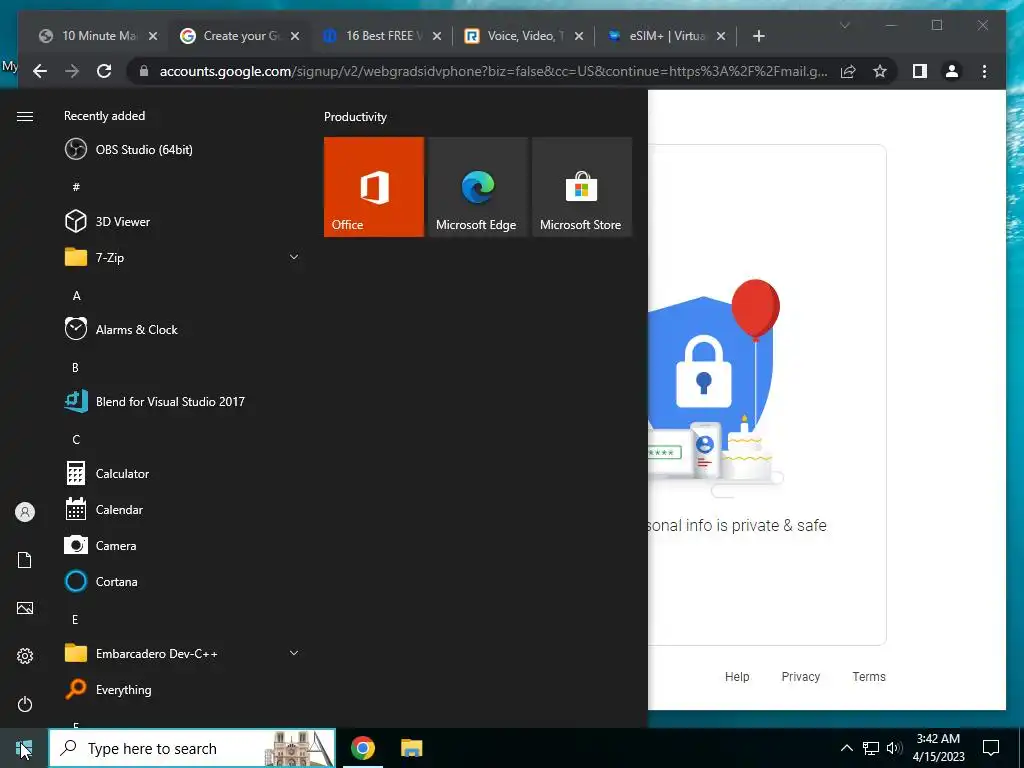Open the Microsoft Edge tile
The width and height of the screenshot is (1024, 768).
click(477, 187)
